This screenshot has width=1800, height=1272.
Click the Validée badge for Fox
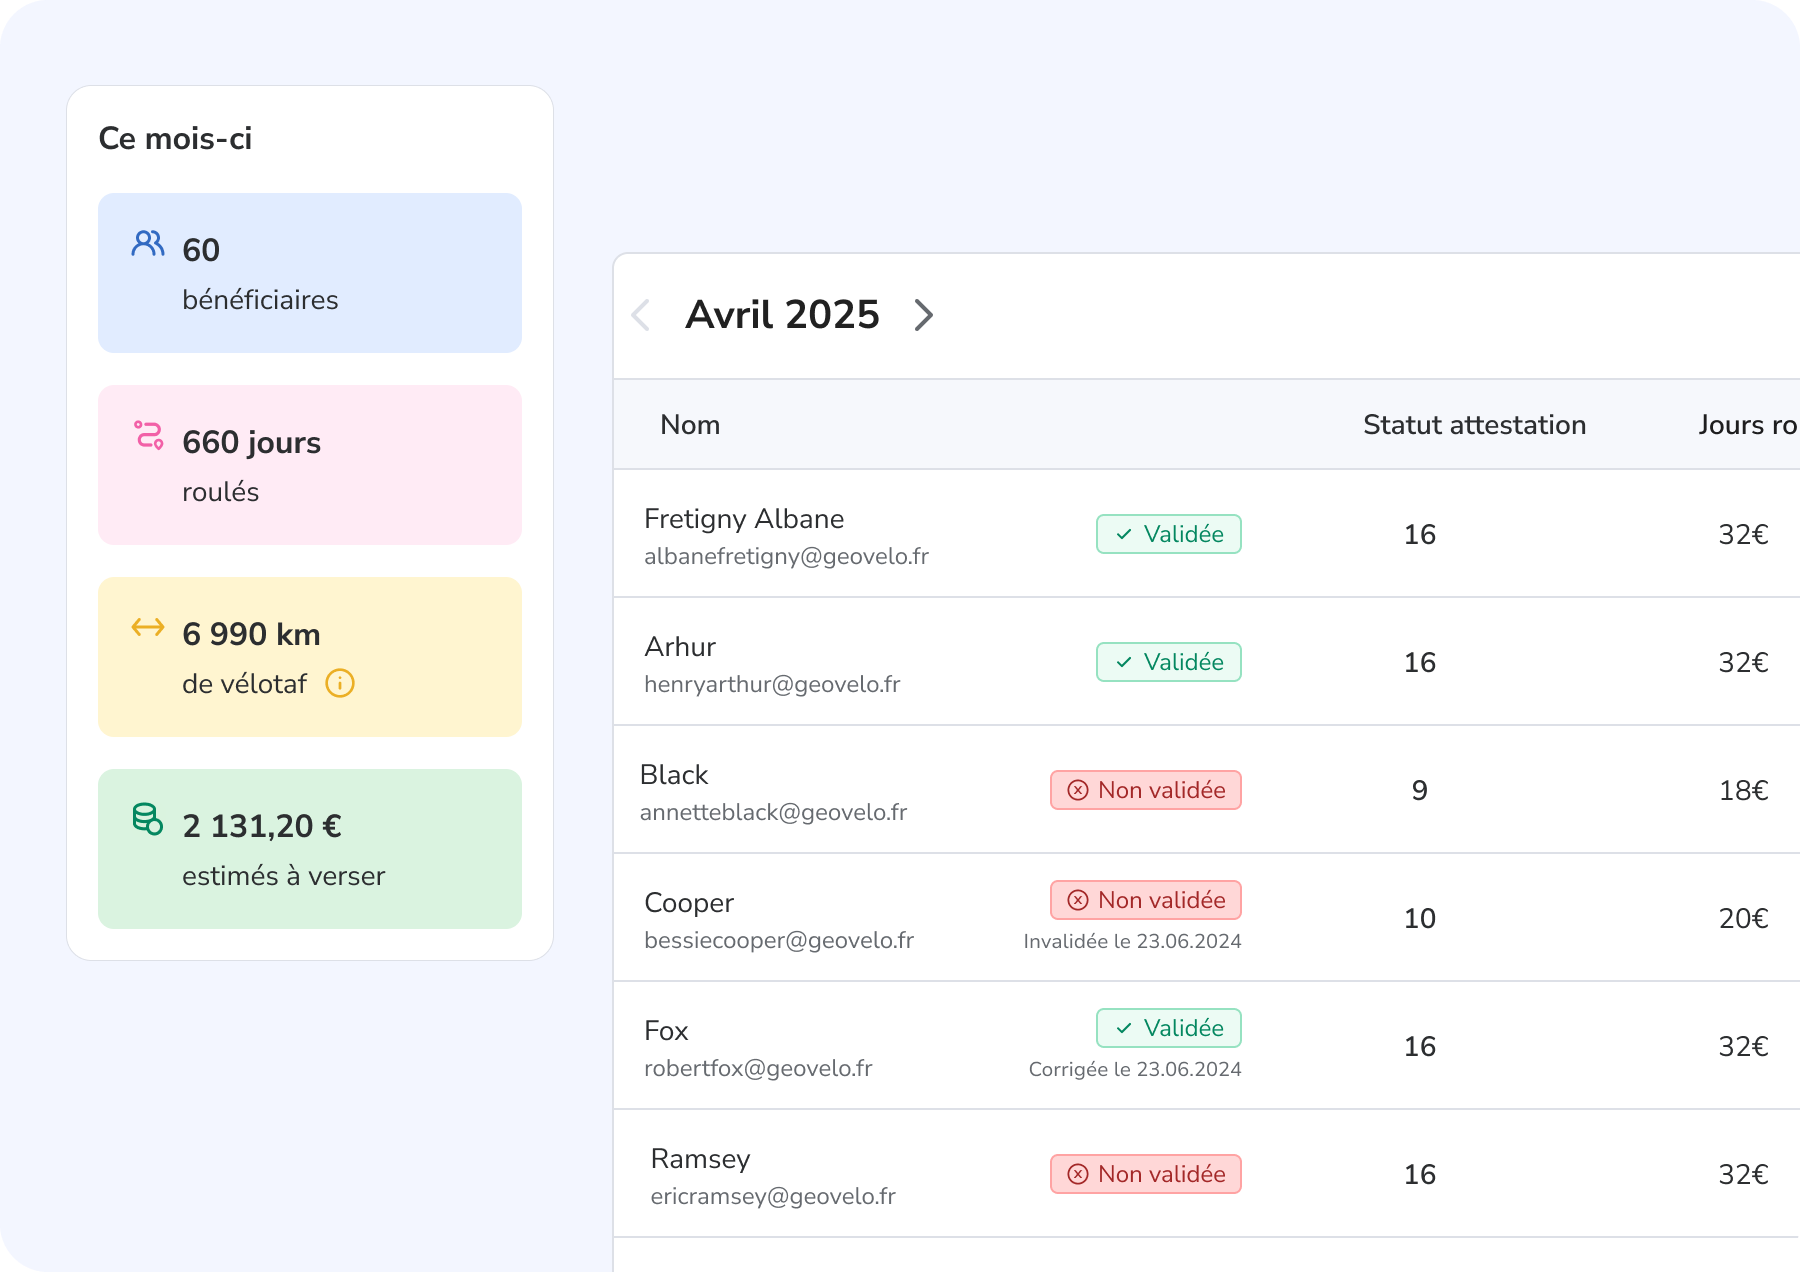click(1169, 1028)
